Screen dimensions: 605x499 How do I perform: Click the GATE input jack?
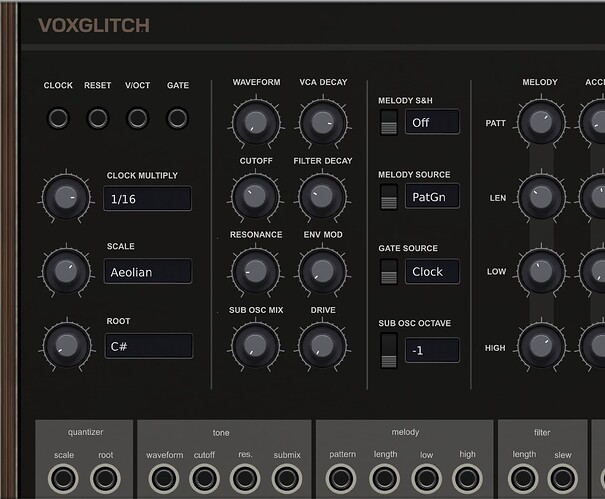[178, 118]
